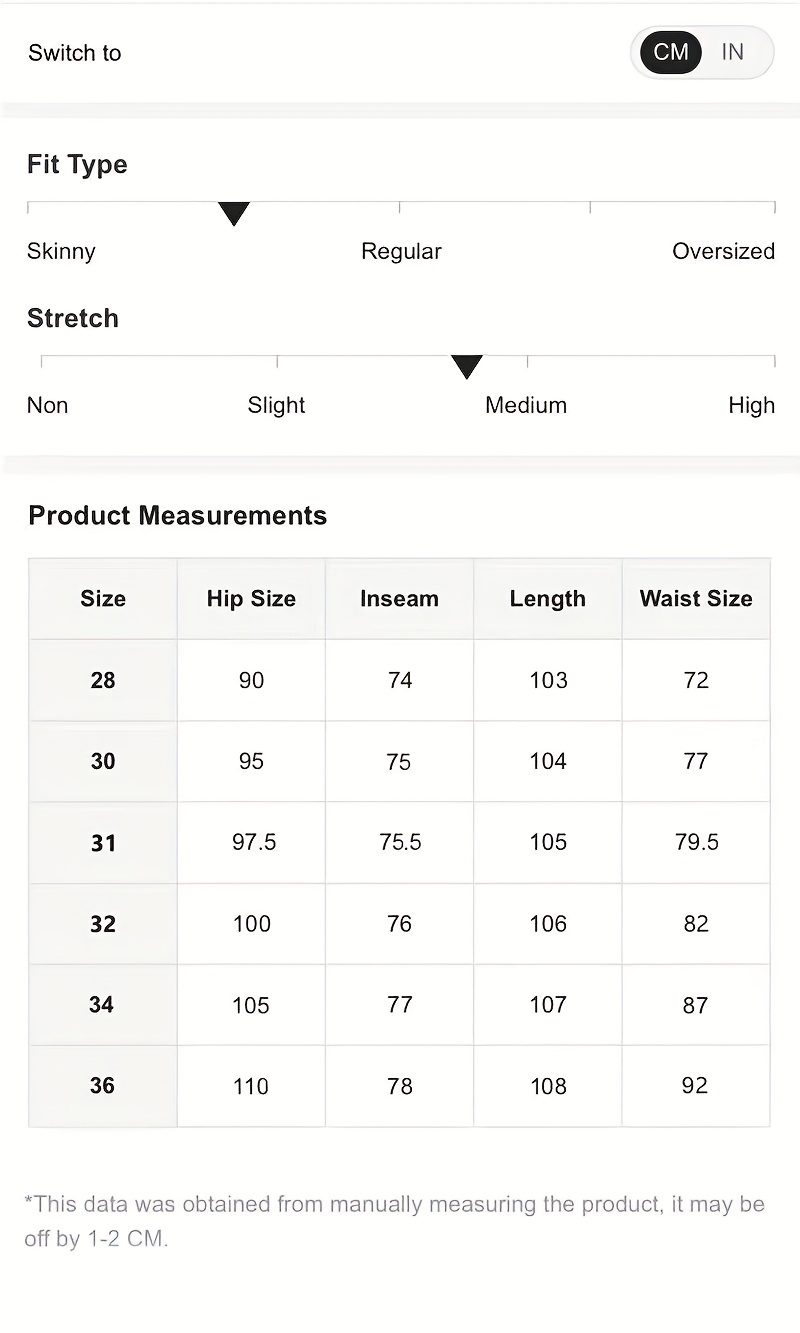Click the Oversized fit label
The width and height of the screenshot is (800, 1333).
[x=723, y=251]
